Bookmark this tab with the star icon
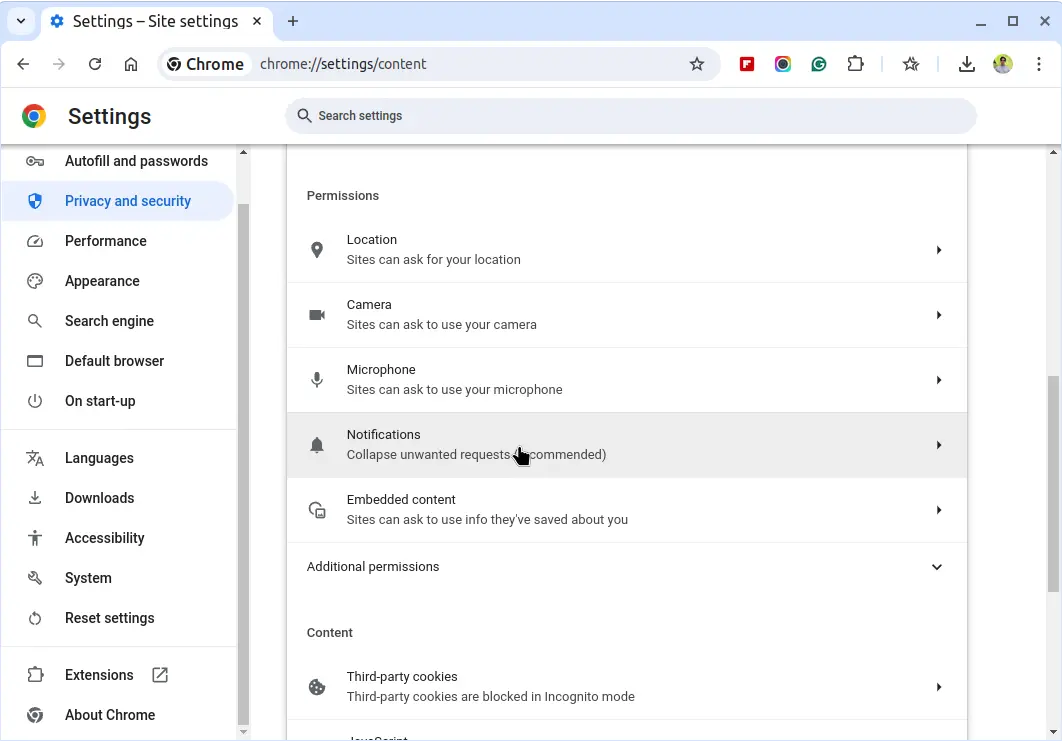The image size is (1062, 741). 696,64
